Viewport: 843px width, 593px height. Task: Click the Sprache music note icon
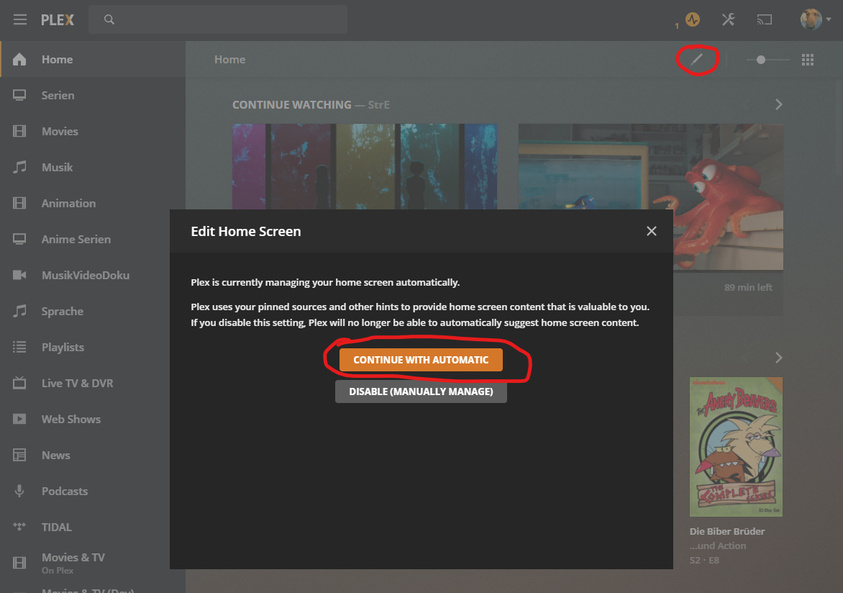click(x=19, y=311)
